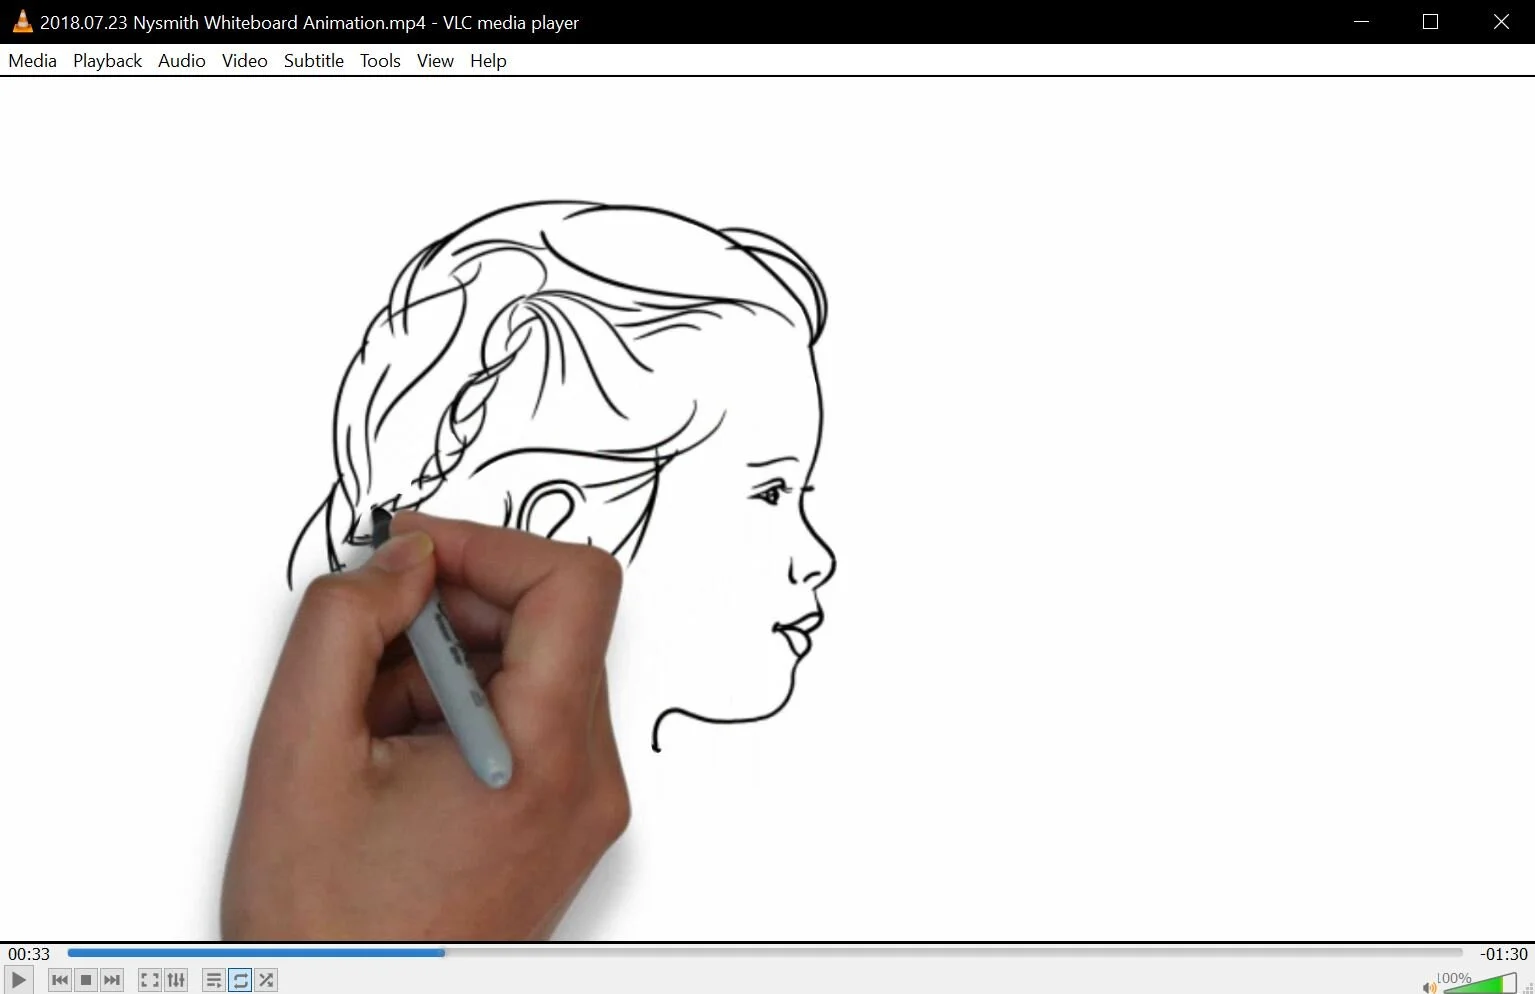Show the playlist view
Image resolution: width=1535 pixels, height=994 pixels.
[x=214, y=980]
